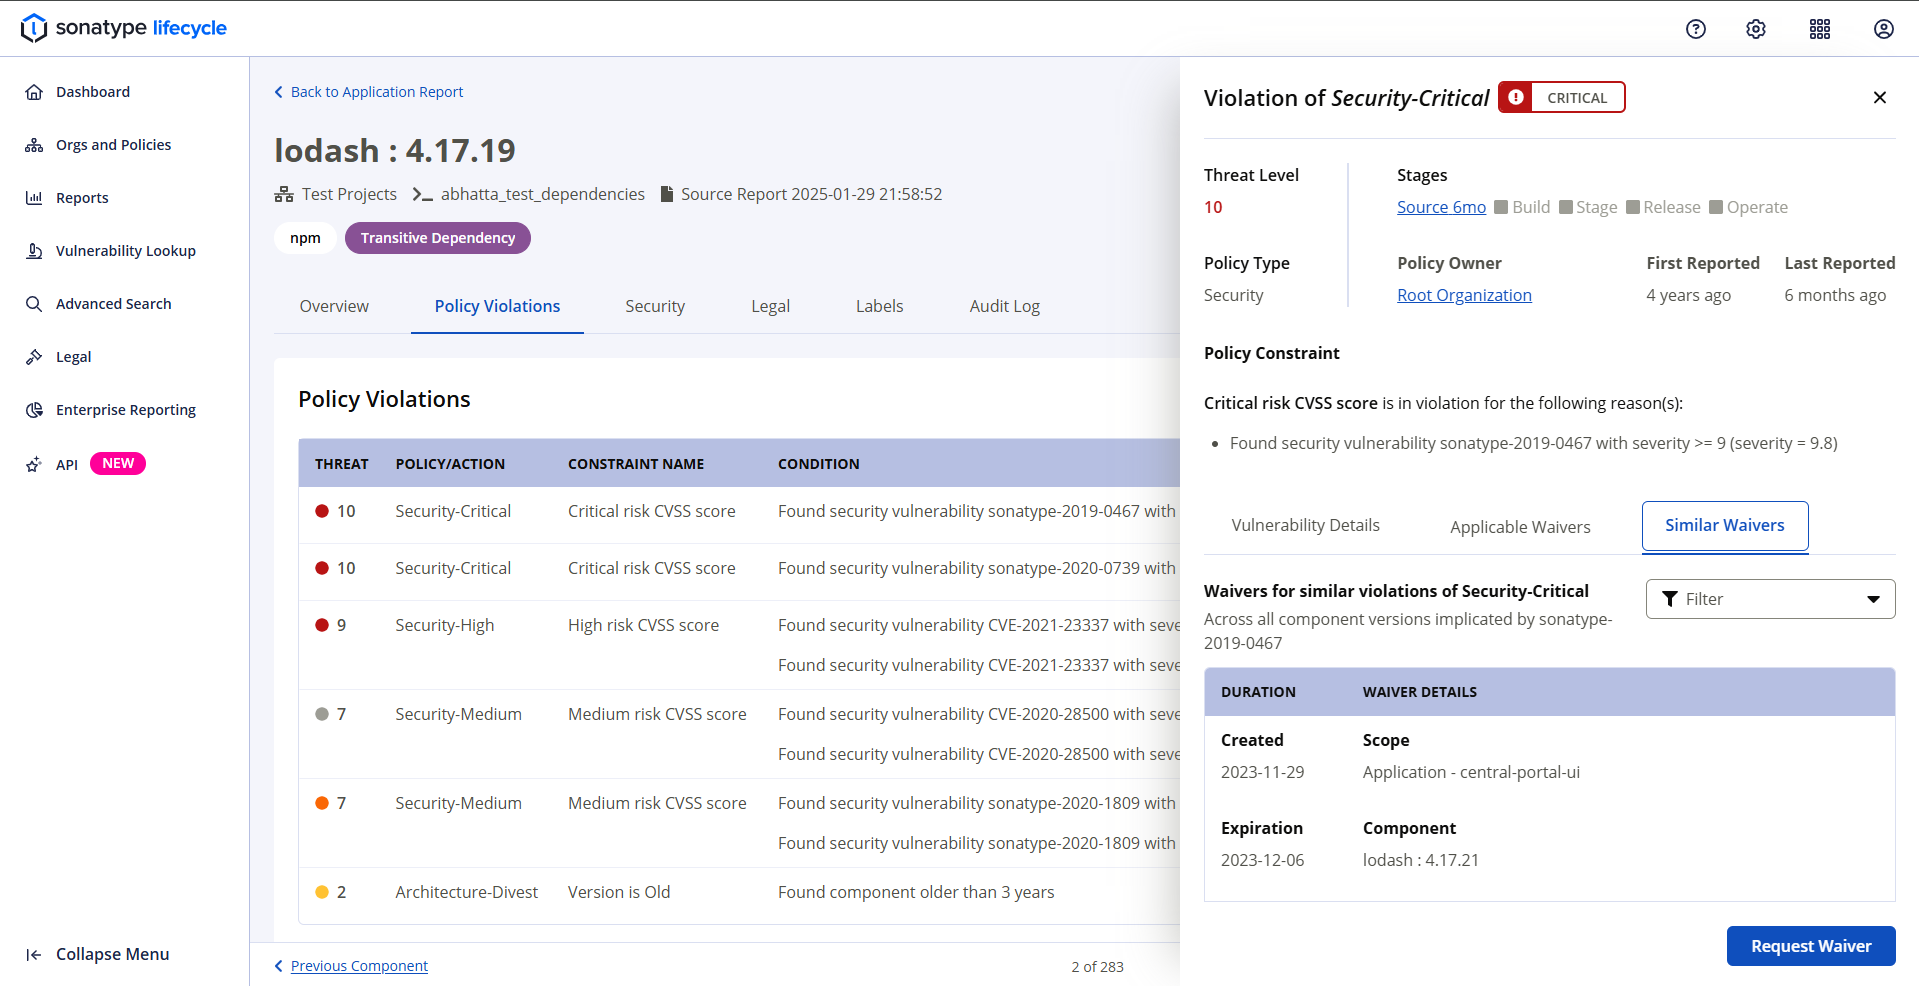Open the user account icon

point(1884,29)
